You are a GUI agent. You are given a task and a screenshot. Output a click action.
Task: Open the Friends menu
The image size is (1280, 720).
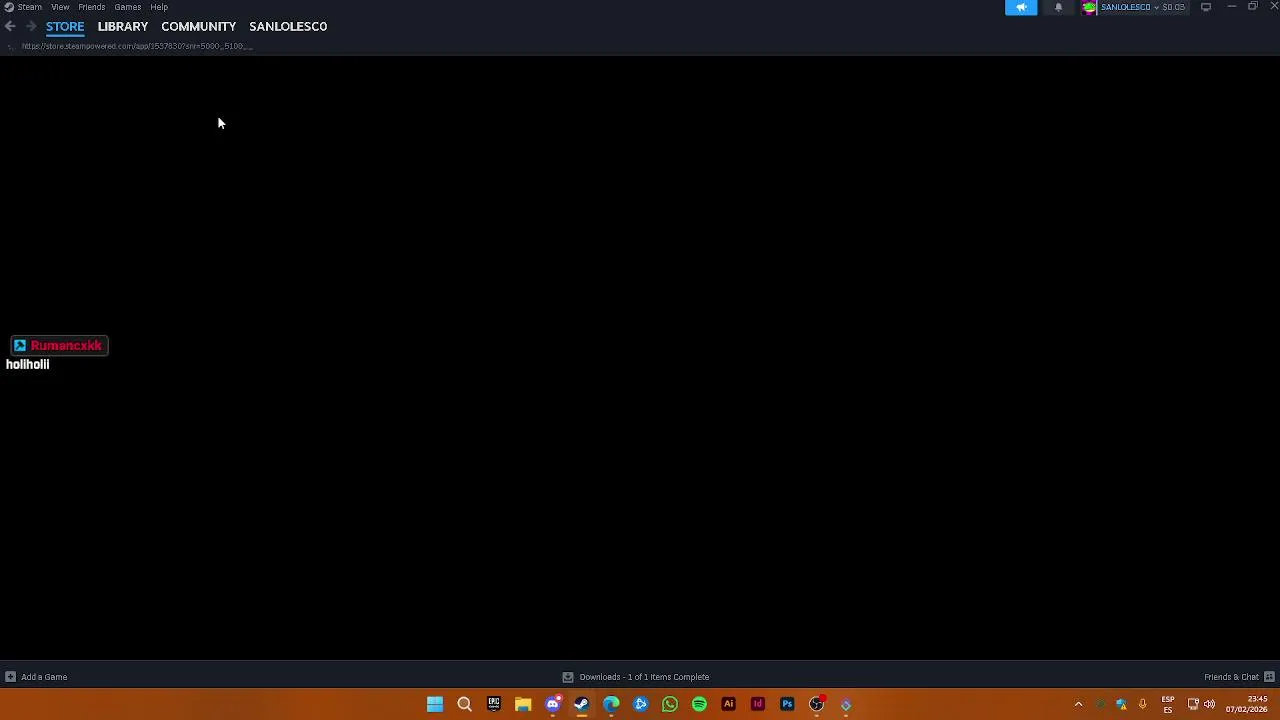(92, 7)
